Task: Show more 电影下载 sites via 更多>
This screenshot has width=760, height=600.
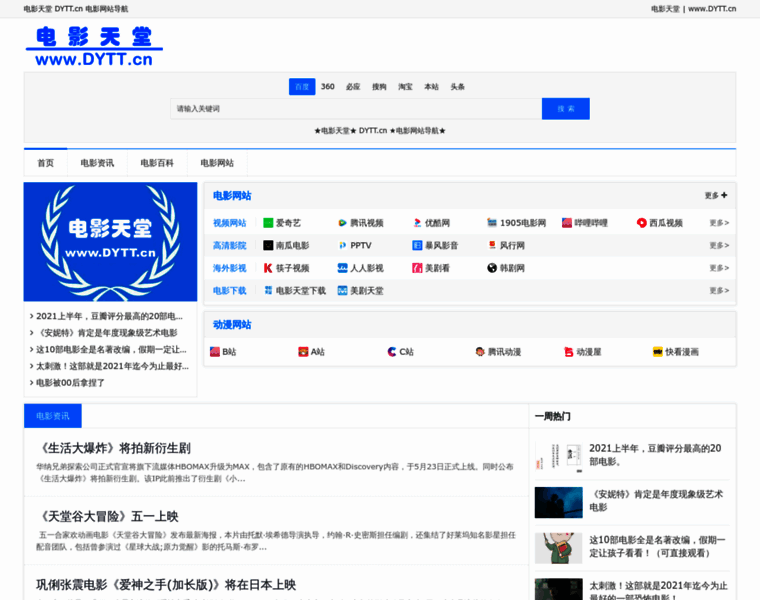Action: click(x=719, y=291)
